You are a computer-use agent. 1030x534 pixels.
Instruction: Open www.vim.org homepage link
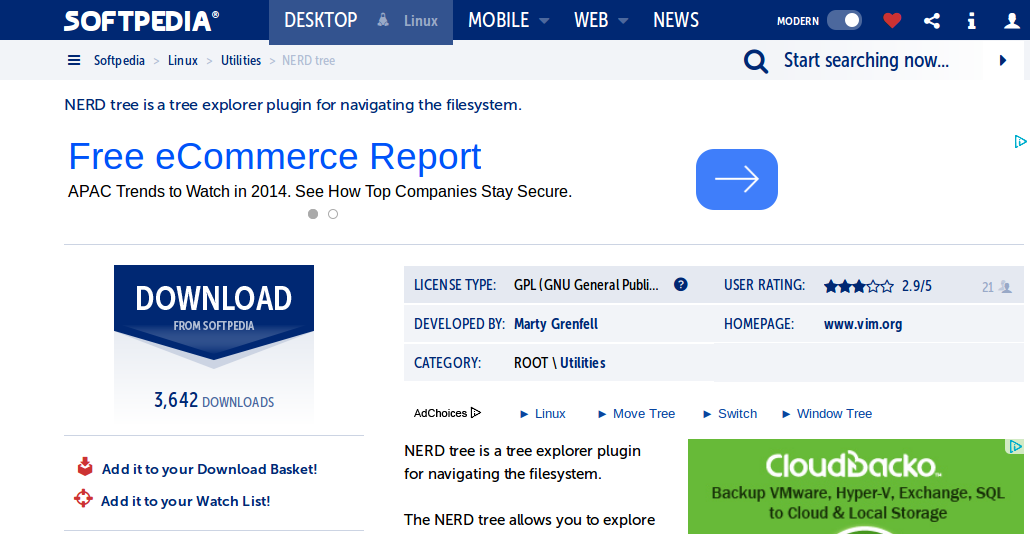(862, 324)
